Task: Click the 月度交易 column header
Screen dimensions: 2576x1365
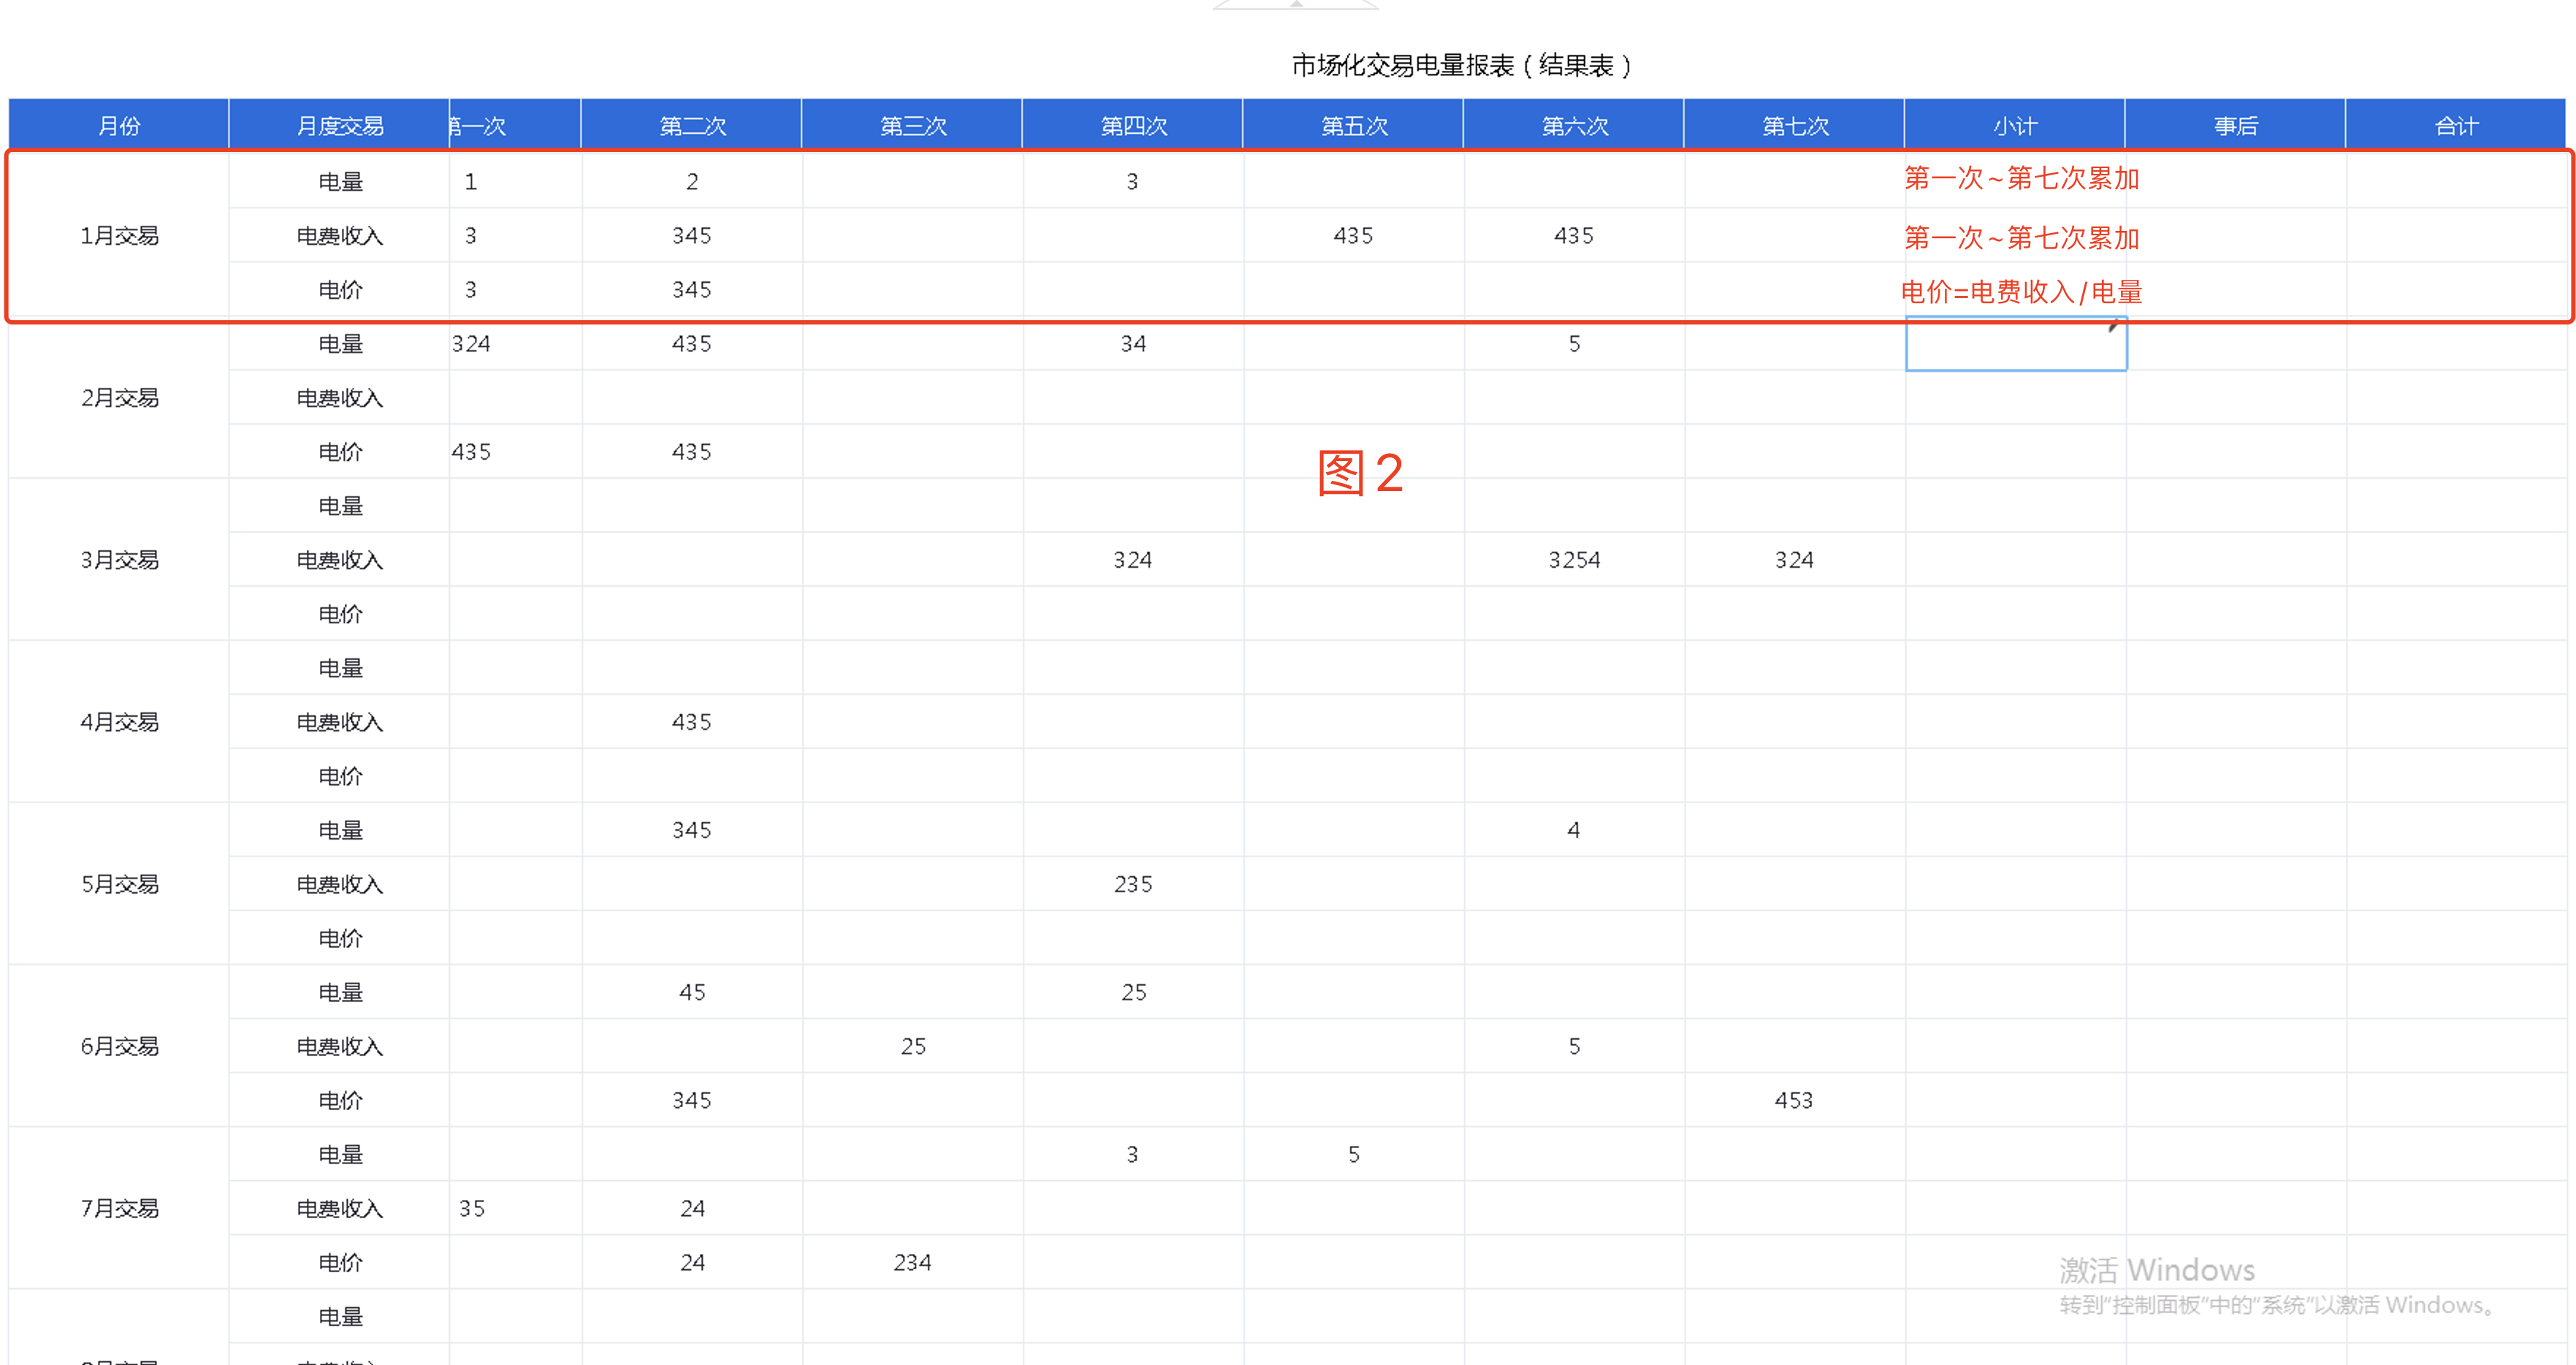Action: point(339,126)
